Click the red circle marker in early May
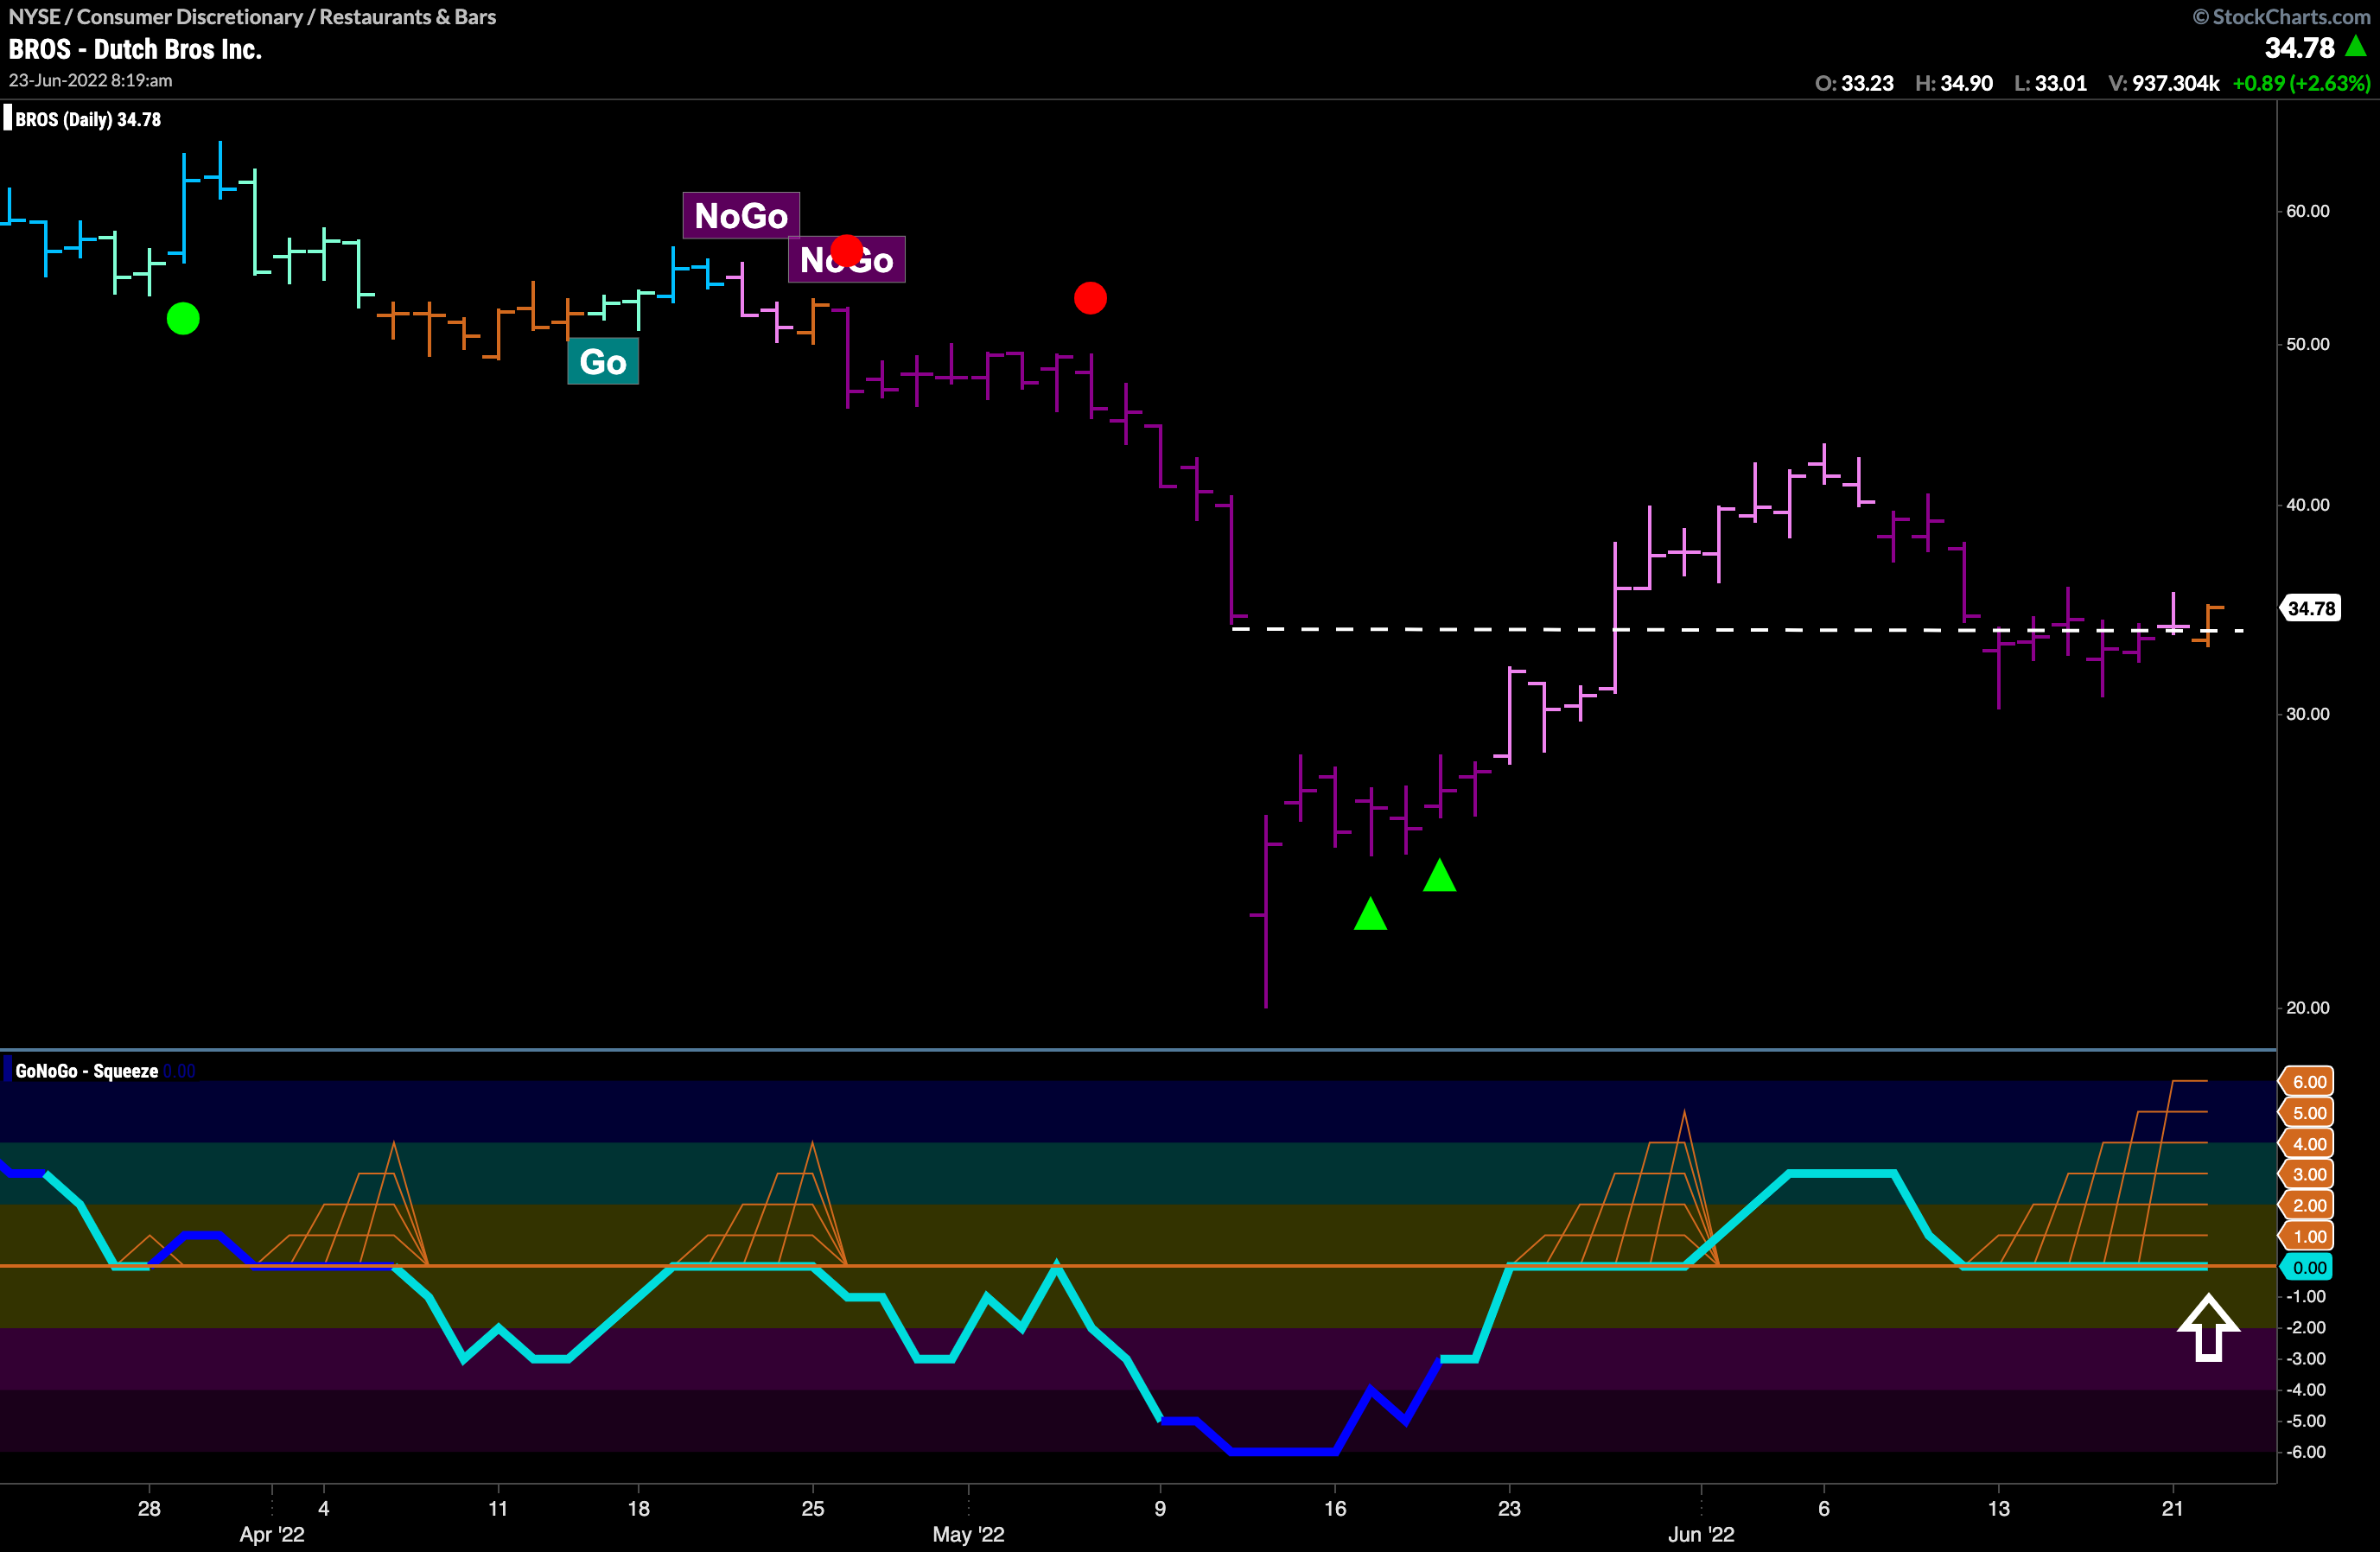2380x1552 pixels. tap(1090, 298)
